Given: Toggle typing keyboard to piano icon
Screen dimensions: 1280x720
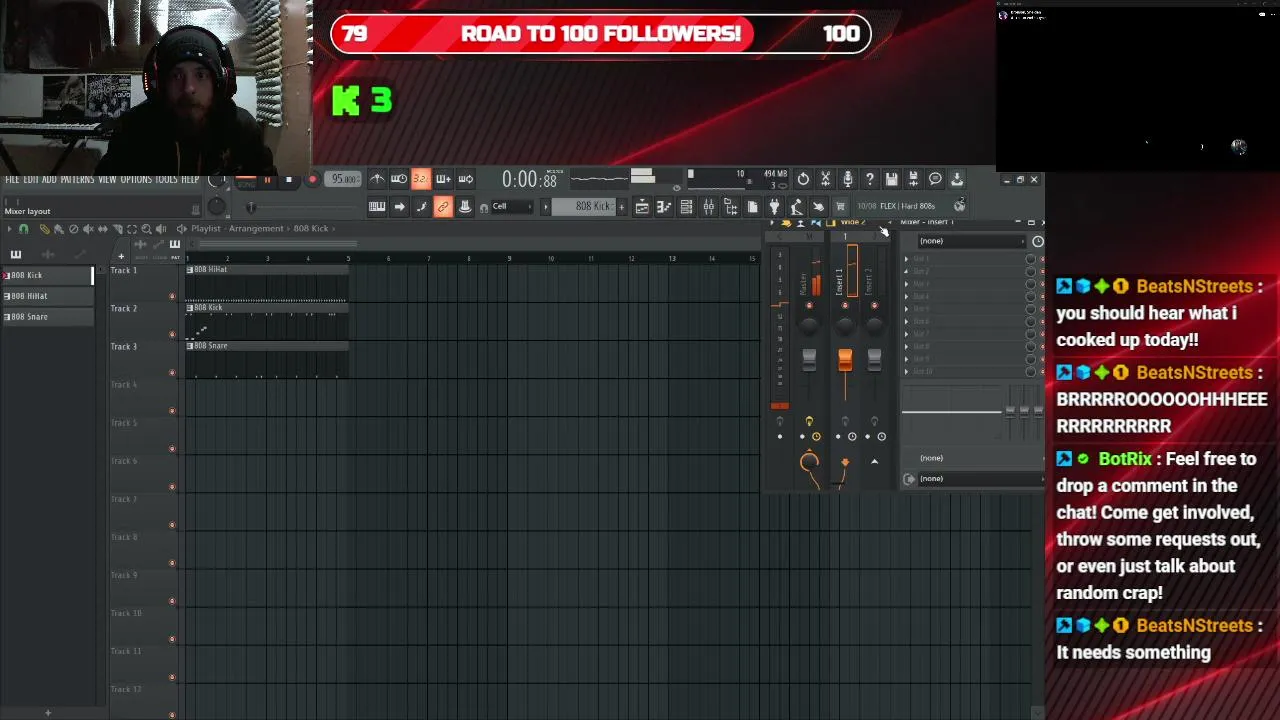Looking at the screenshot, I should 377,207.
